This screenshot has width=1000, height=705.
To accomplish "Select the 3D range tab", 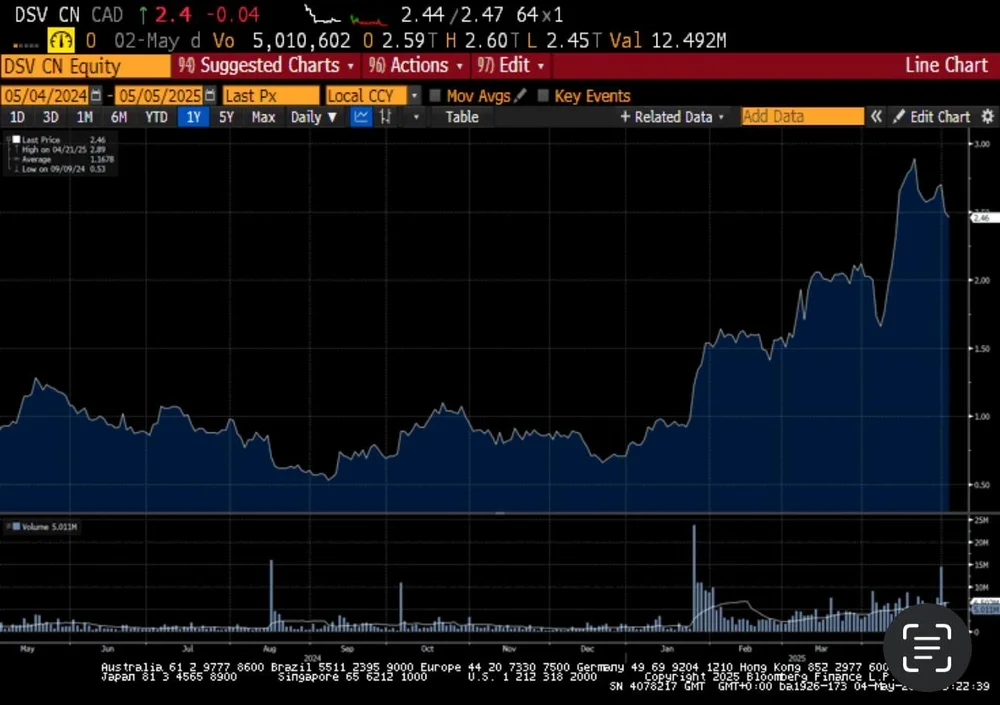I will coord(50,117).
